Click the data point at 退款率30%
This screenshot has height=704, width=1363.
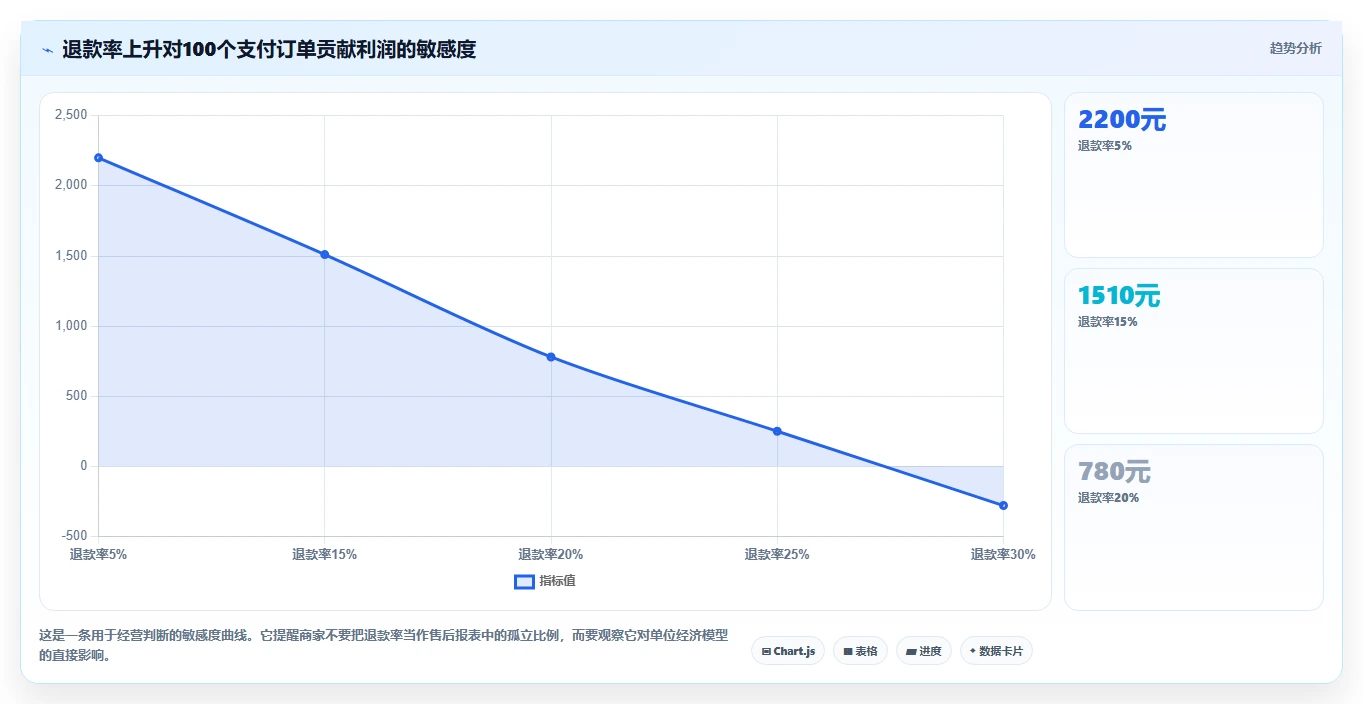click(x=1003, y=505)
